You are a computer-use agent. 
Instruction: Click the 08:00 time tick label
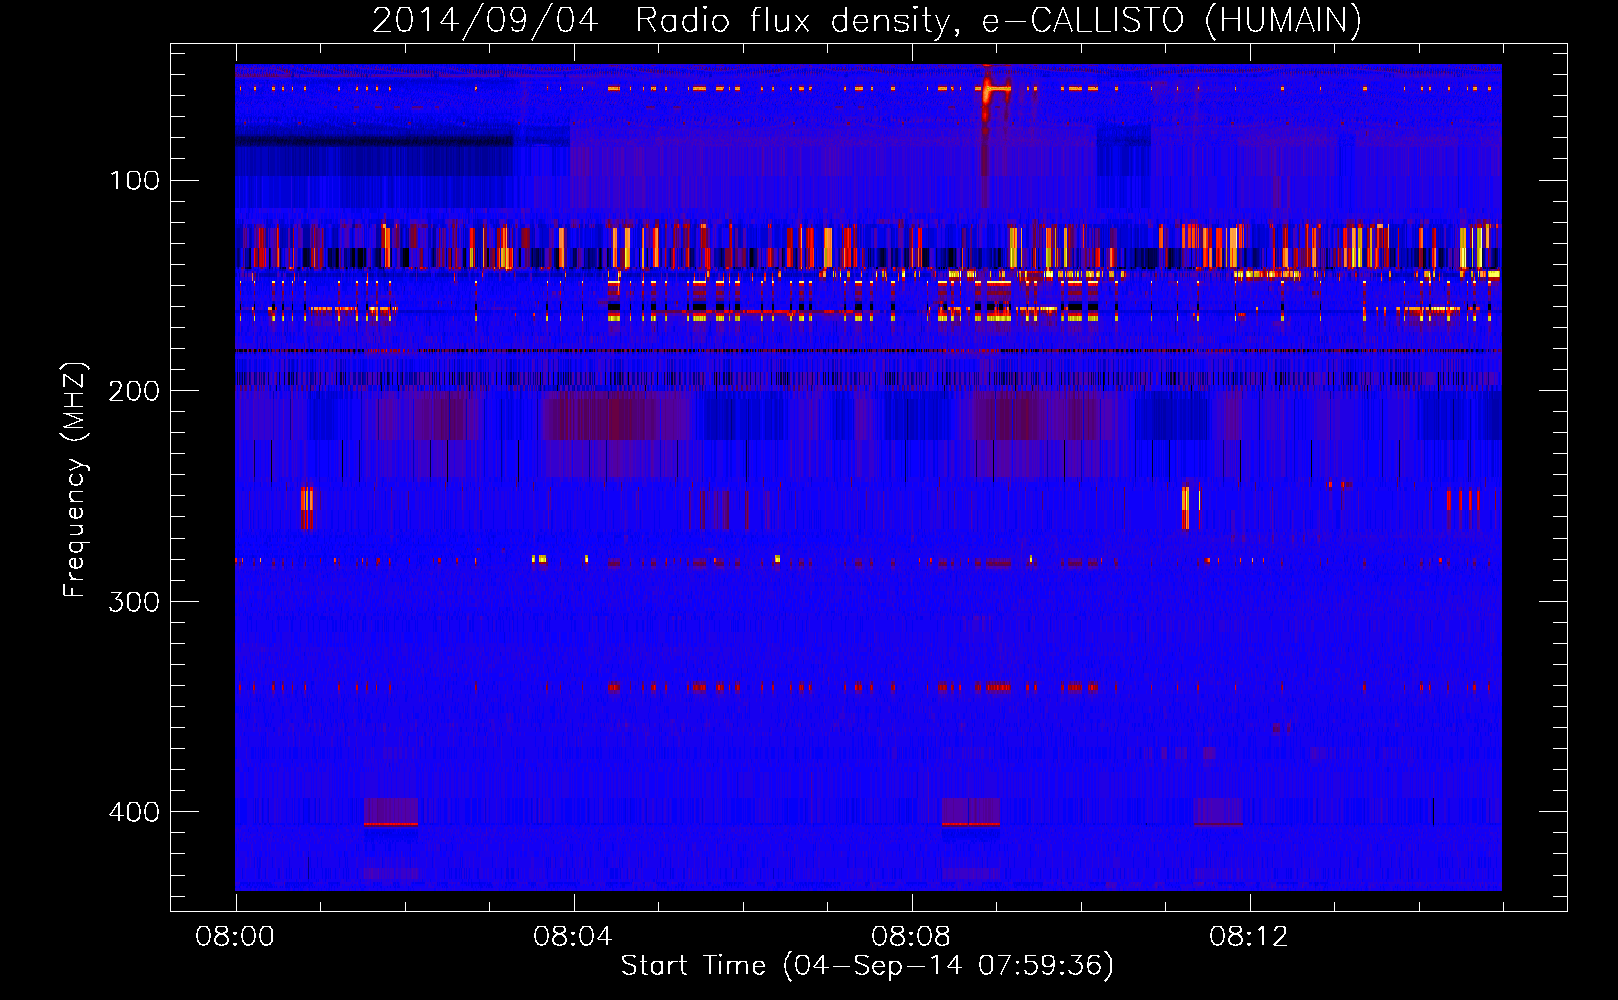click(235, 937)
